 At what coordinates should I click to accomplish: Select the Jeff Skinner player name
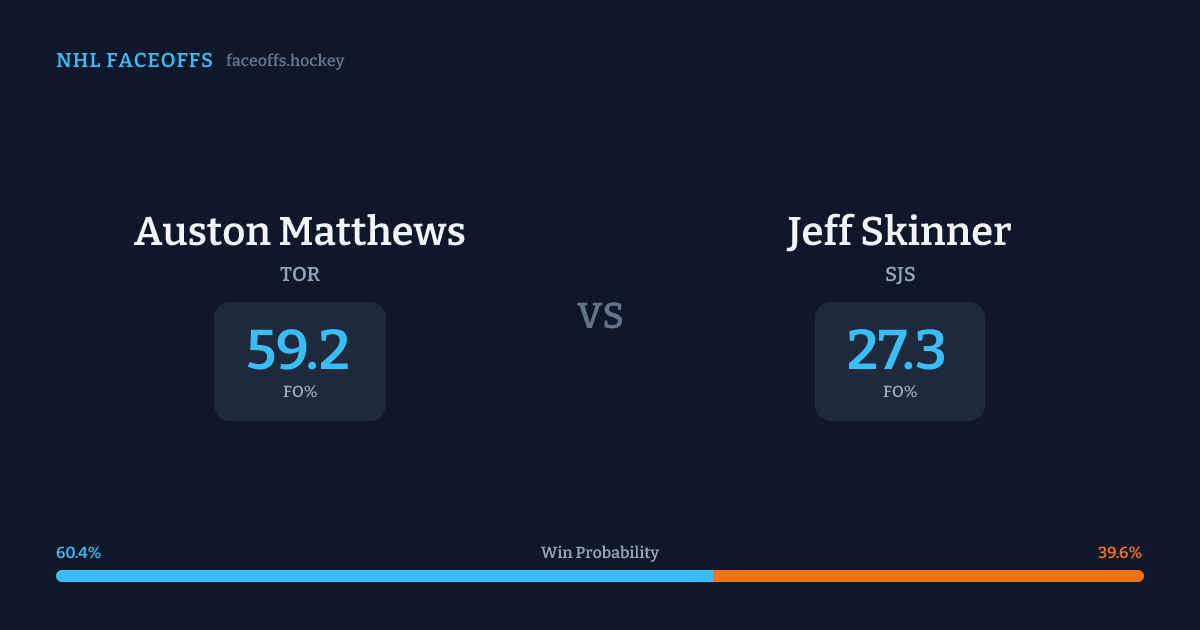click(899, 231)
